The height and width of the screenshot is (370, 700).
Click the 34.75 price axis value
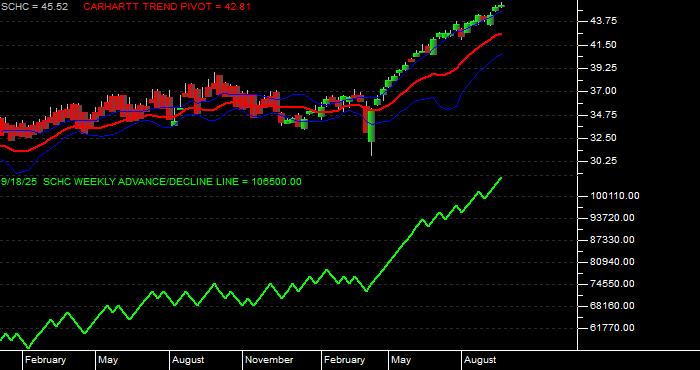(603, 115)
